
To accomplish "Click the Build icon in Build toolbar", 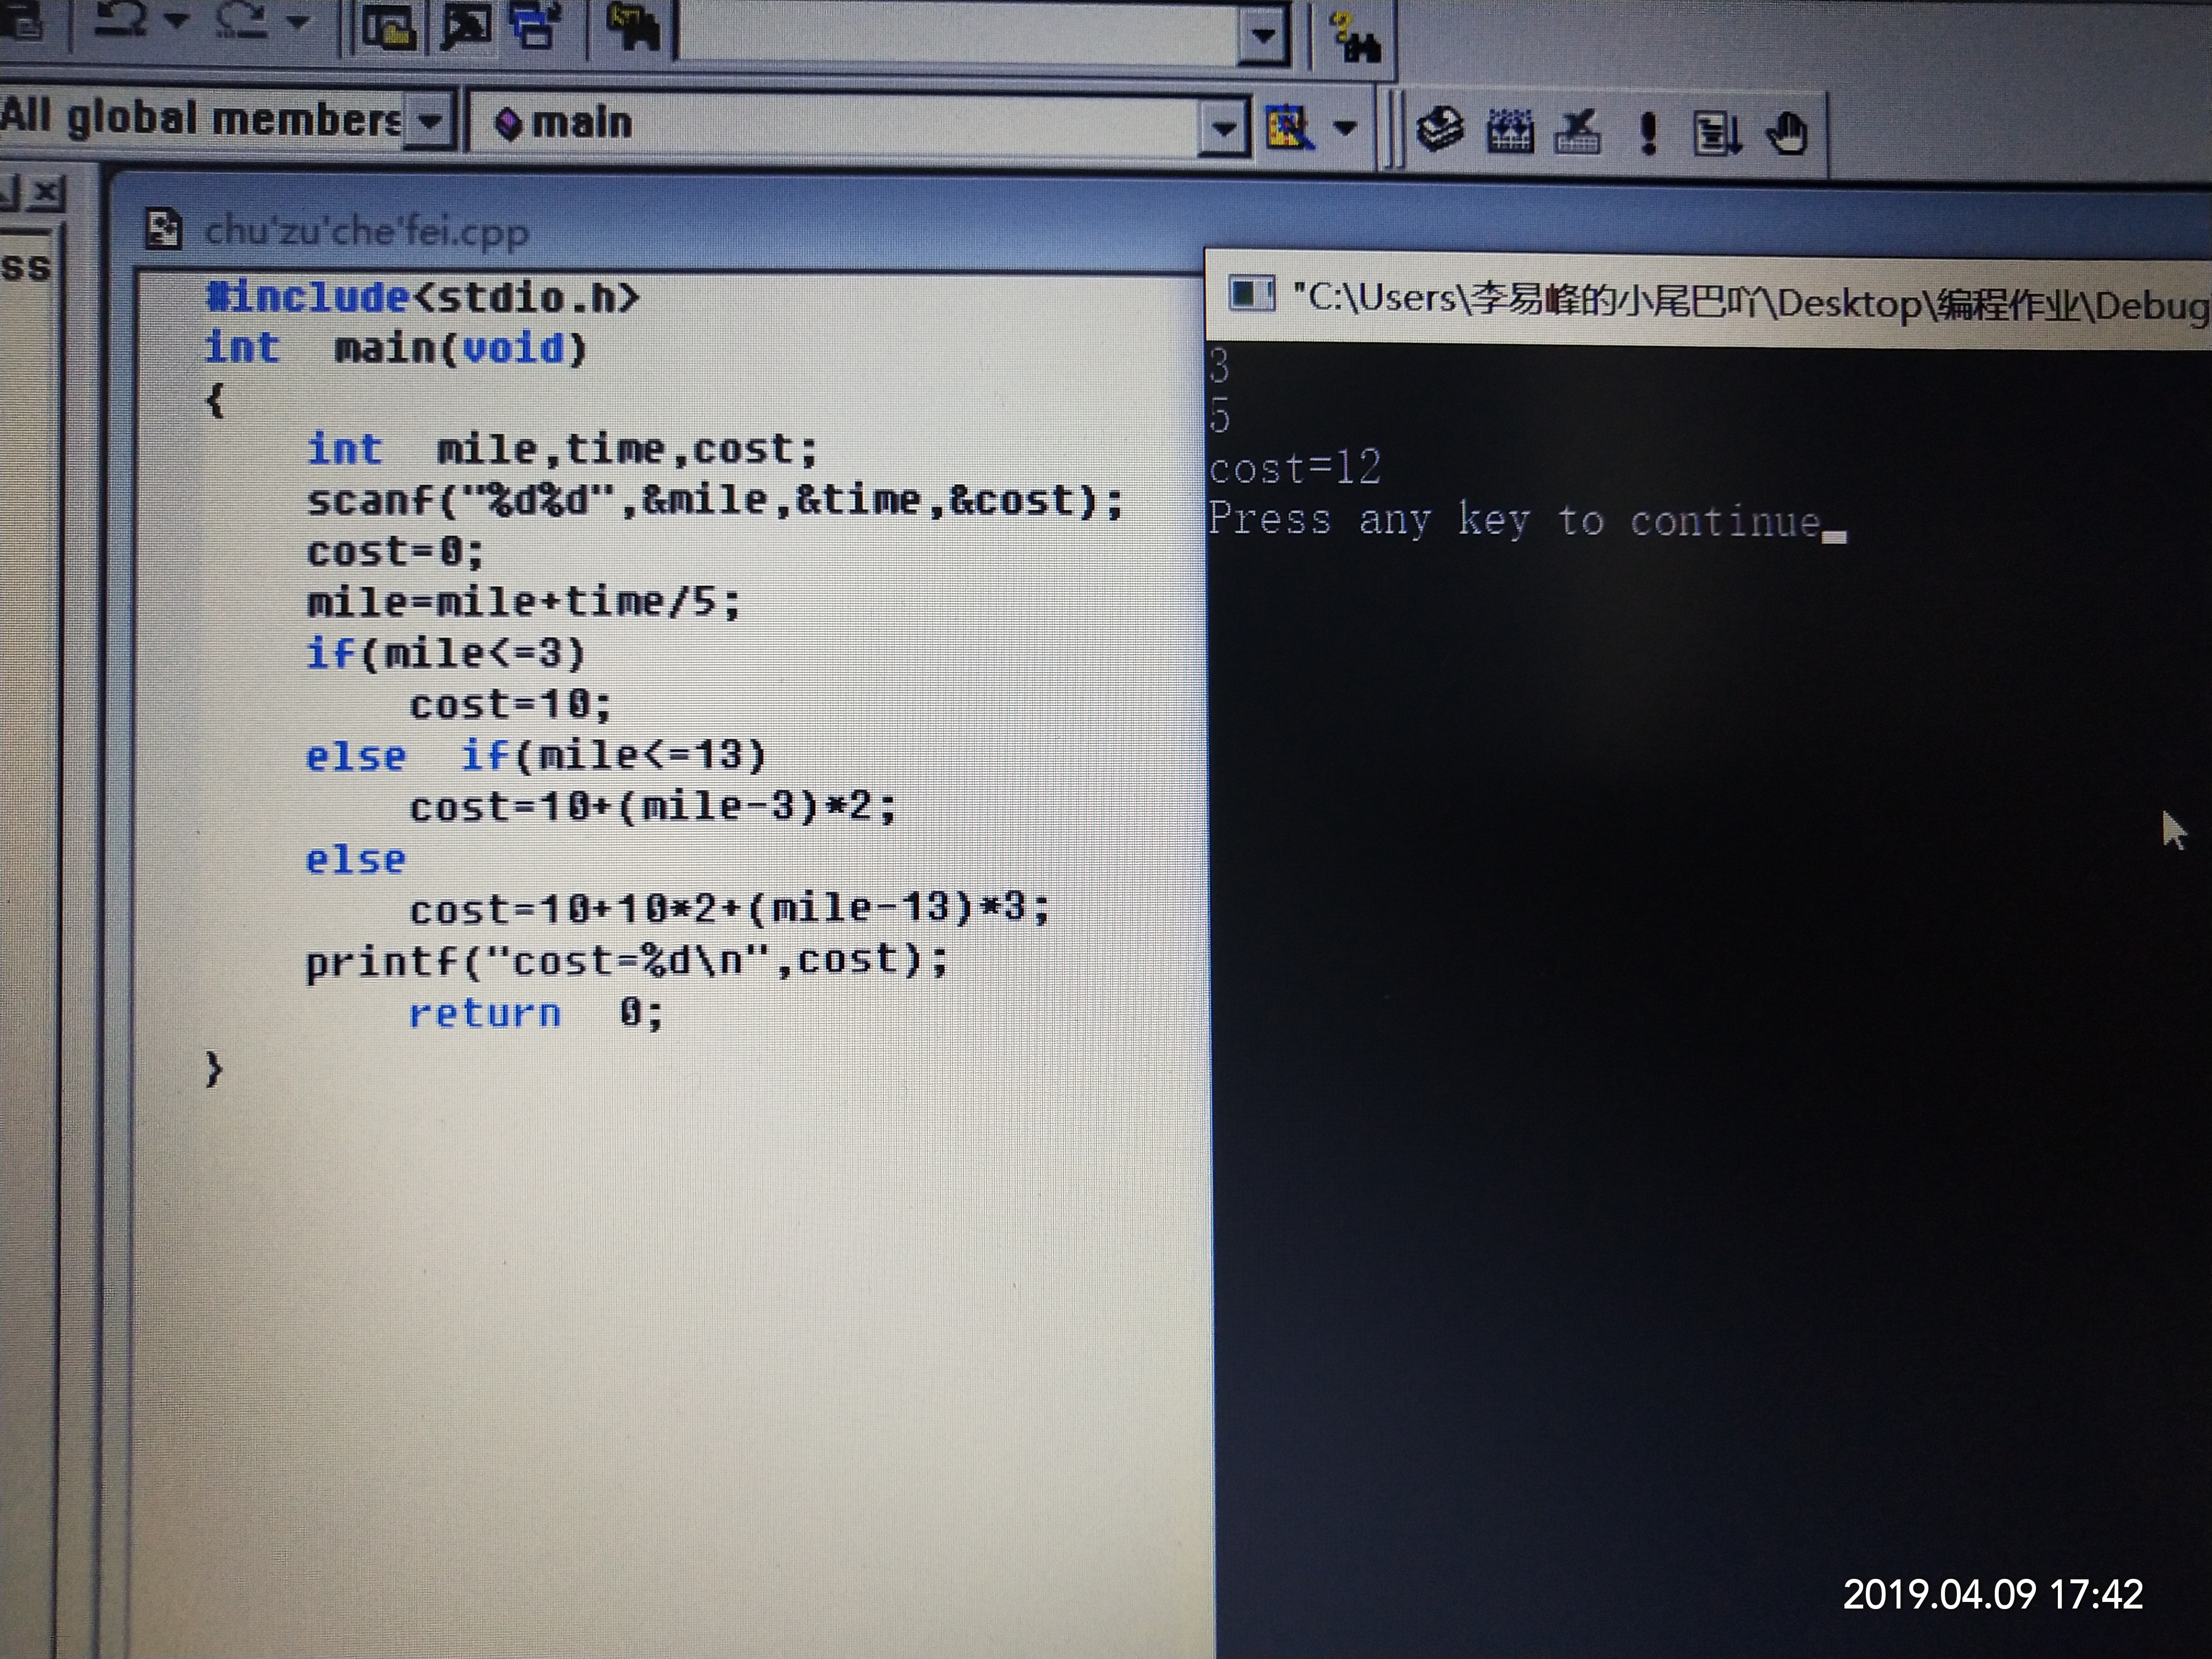I will pos(1510,132).
